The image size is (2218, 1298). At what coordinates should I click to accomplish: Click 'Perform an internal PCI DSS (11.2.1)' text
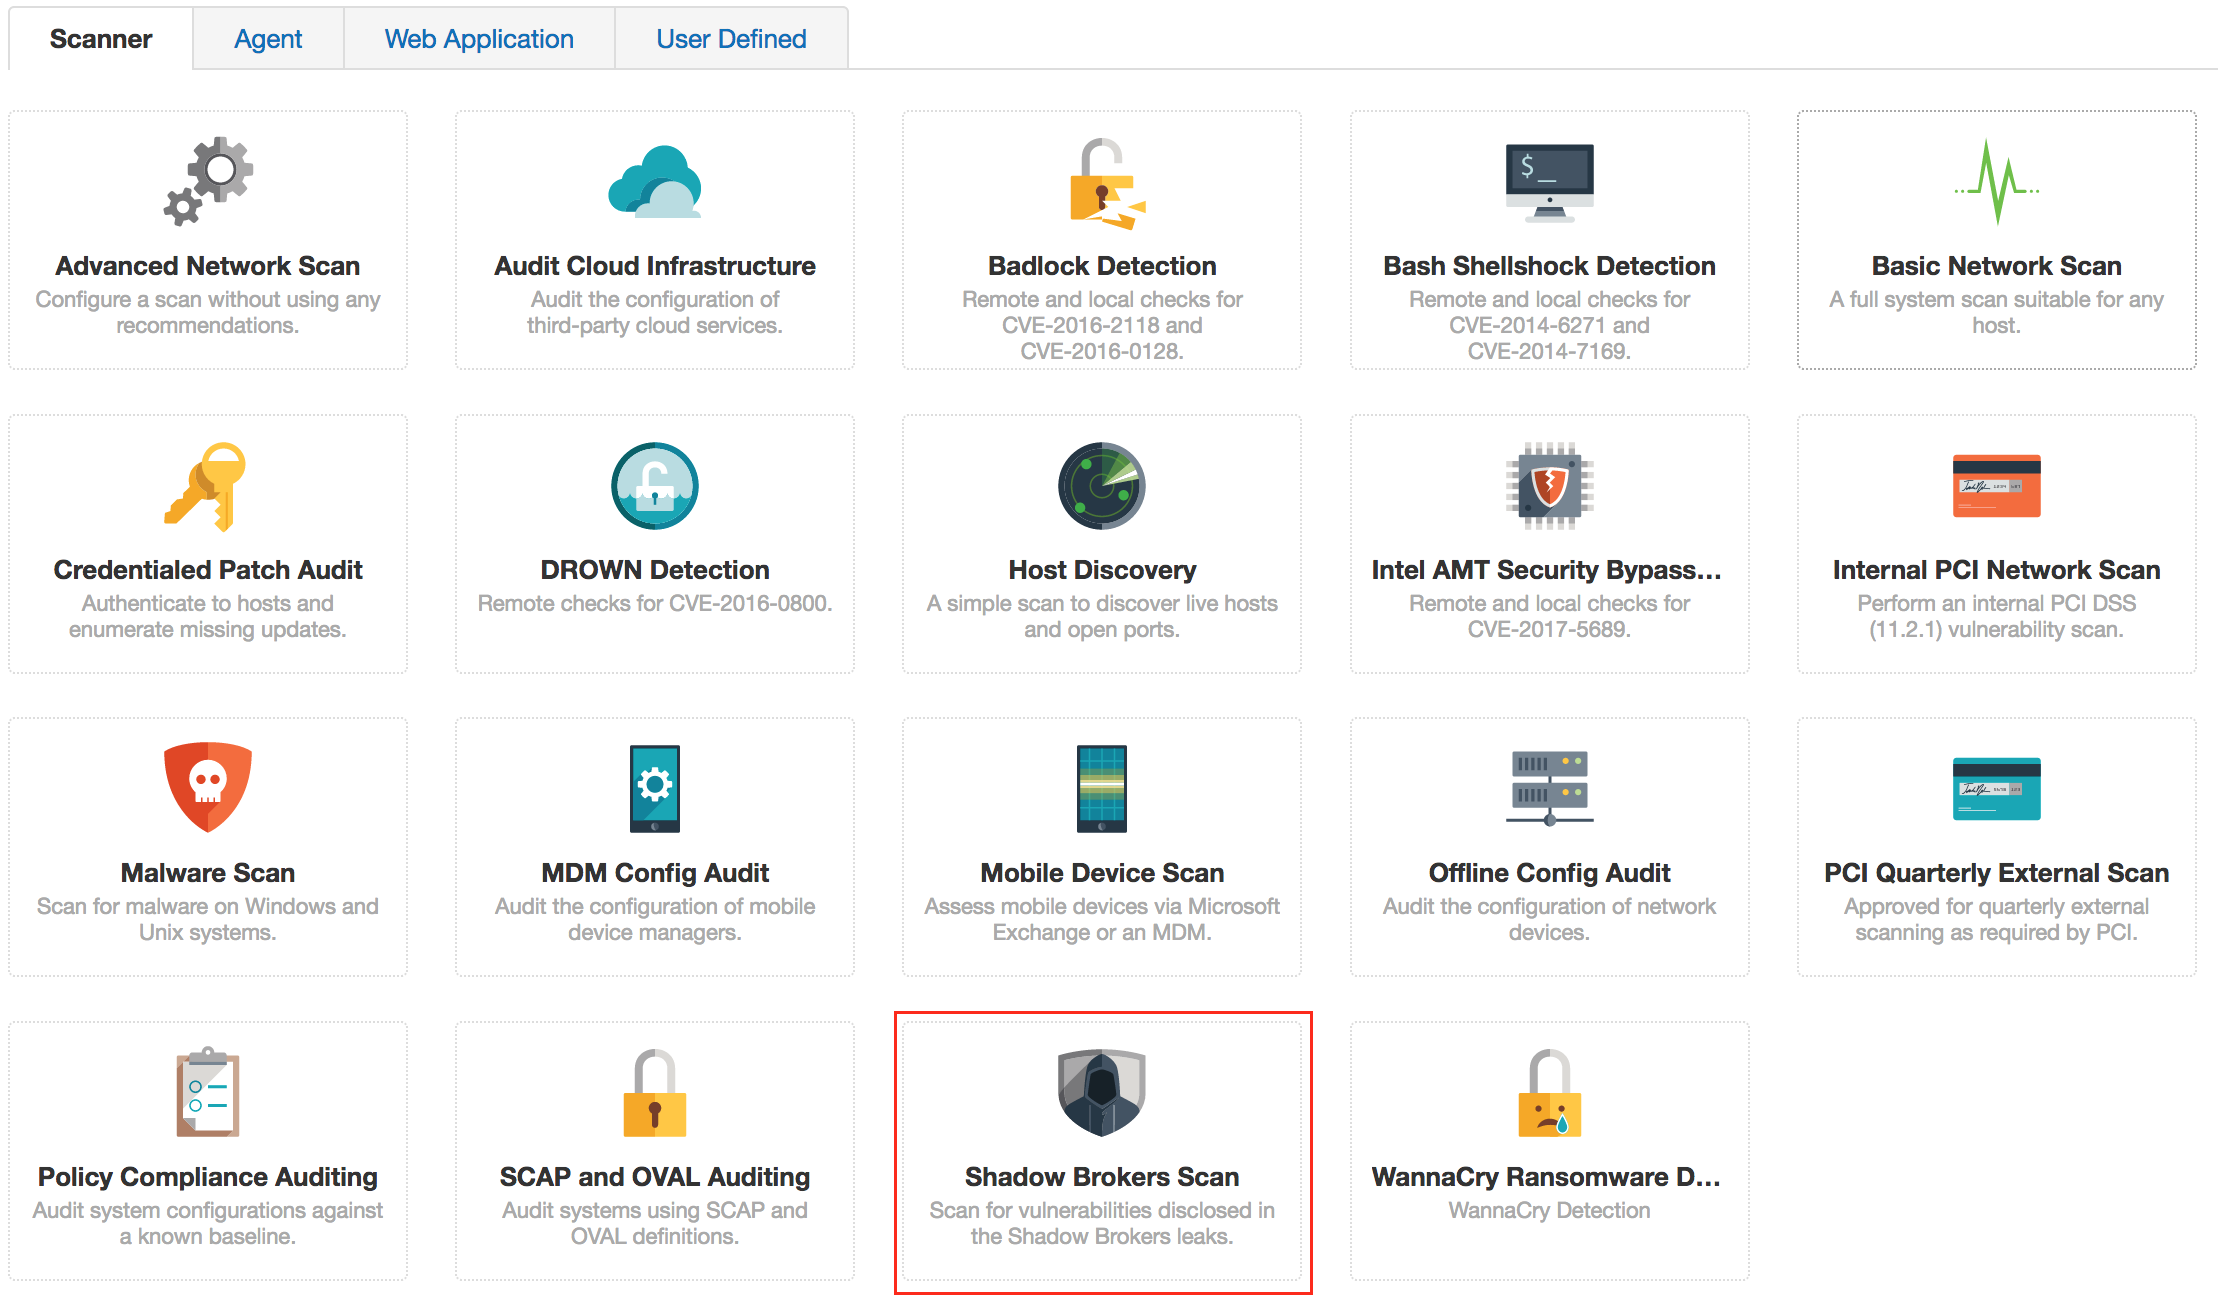point(1997,616)
